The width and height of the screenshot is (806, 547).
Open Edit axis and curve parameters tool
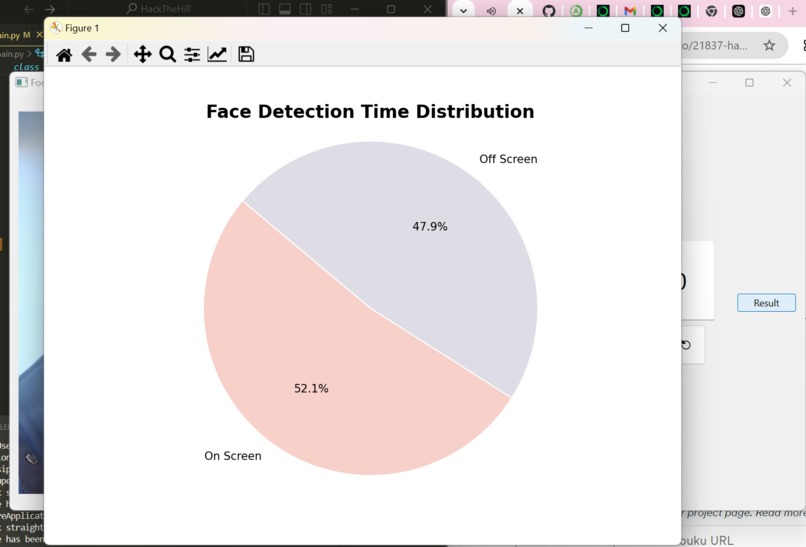click(x=217, y=54)
